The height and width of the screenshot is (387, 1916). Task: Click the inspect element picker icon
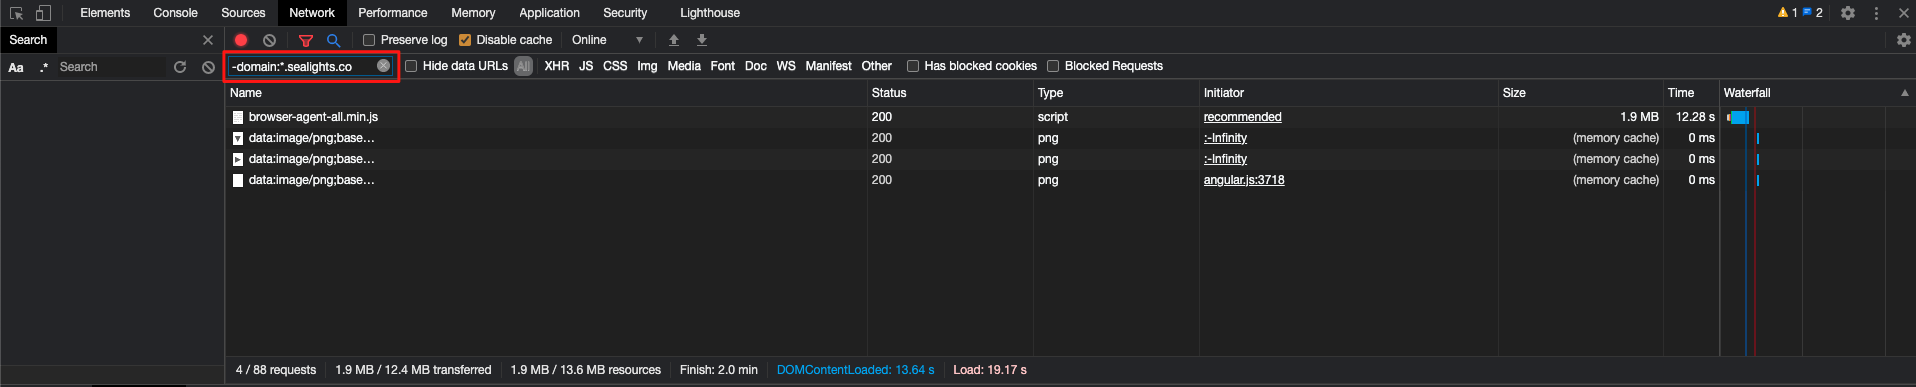(x=16, y=13)
